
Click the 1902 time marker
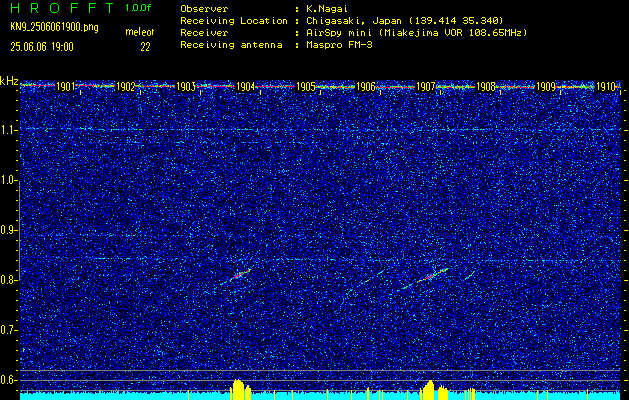pyautogui.click(x=125, y=87)
